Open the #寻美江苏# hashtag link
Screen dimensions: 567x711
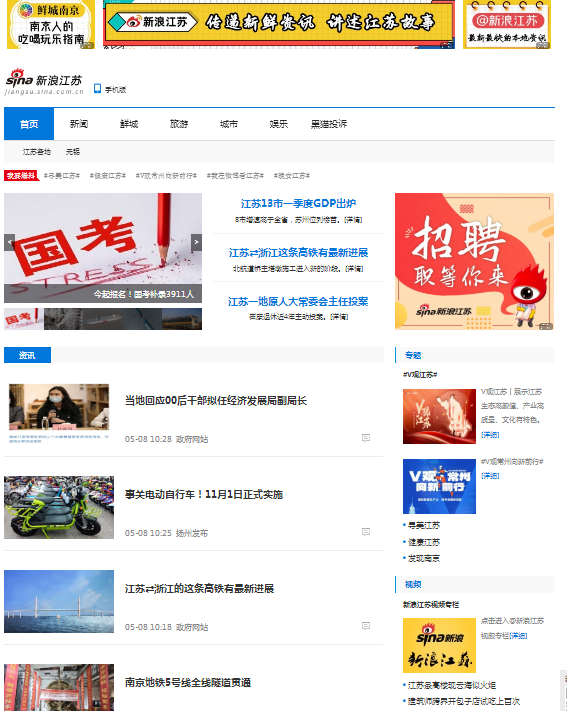pos(62,175)
